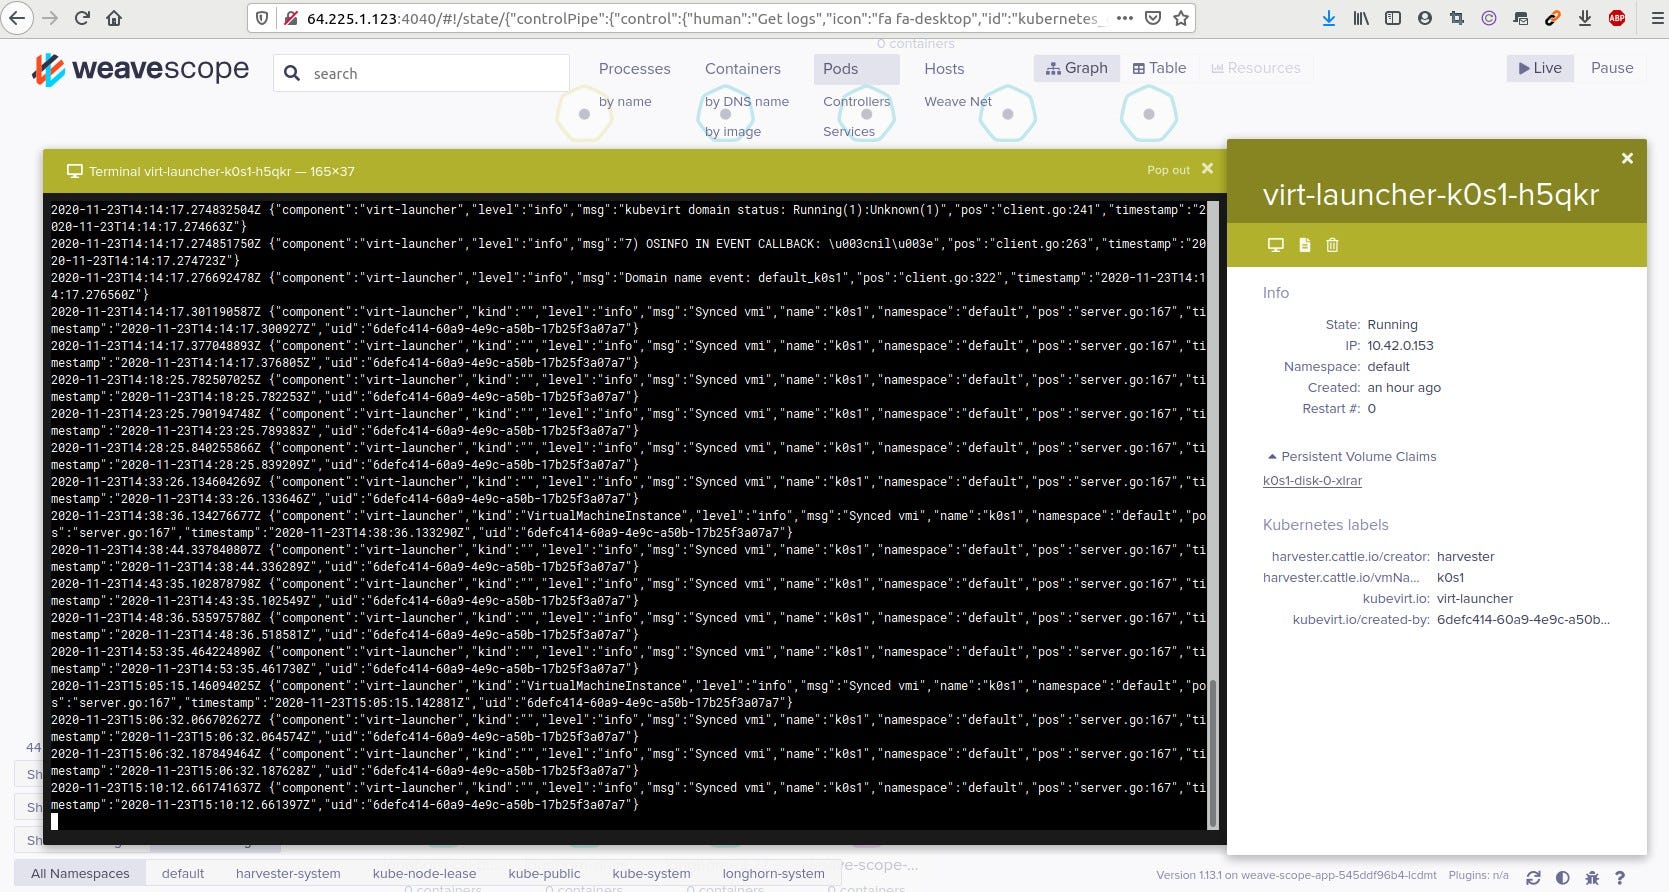Pause live updates

pos(1611,68)
